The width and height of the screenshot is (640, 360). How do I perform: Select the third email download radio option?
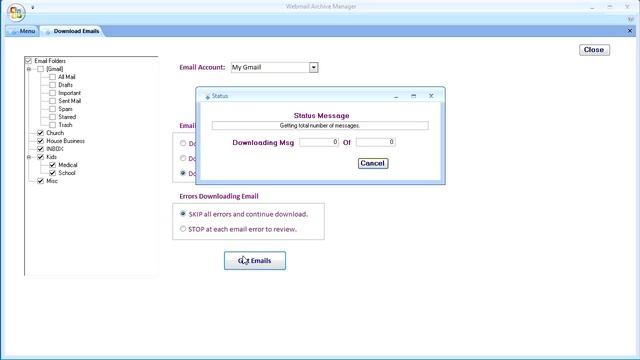183,173
